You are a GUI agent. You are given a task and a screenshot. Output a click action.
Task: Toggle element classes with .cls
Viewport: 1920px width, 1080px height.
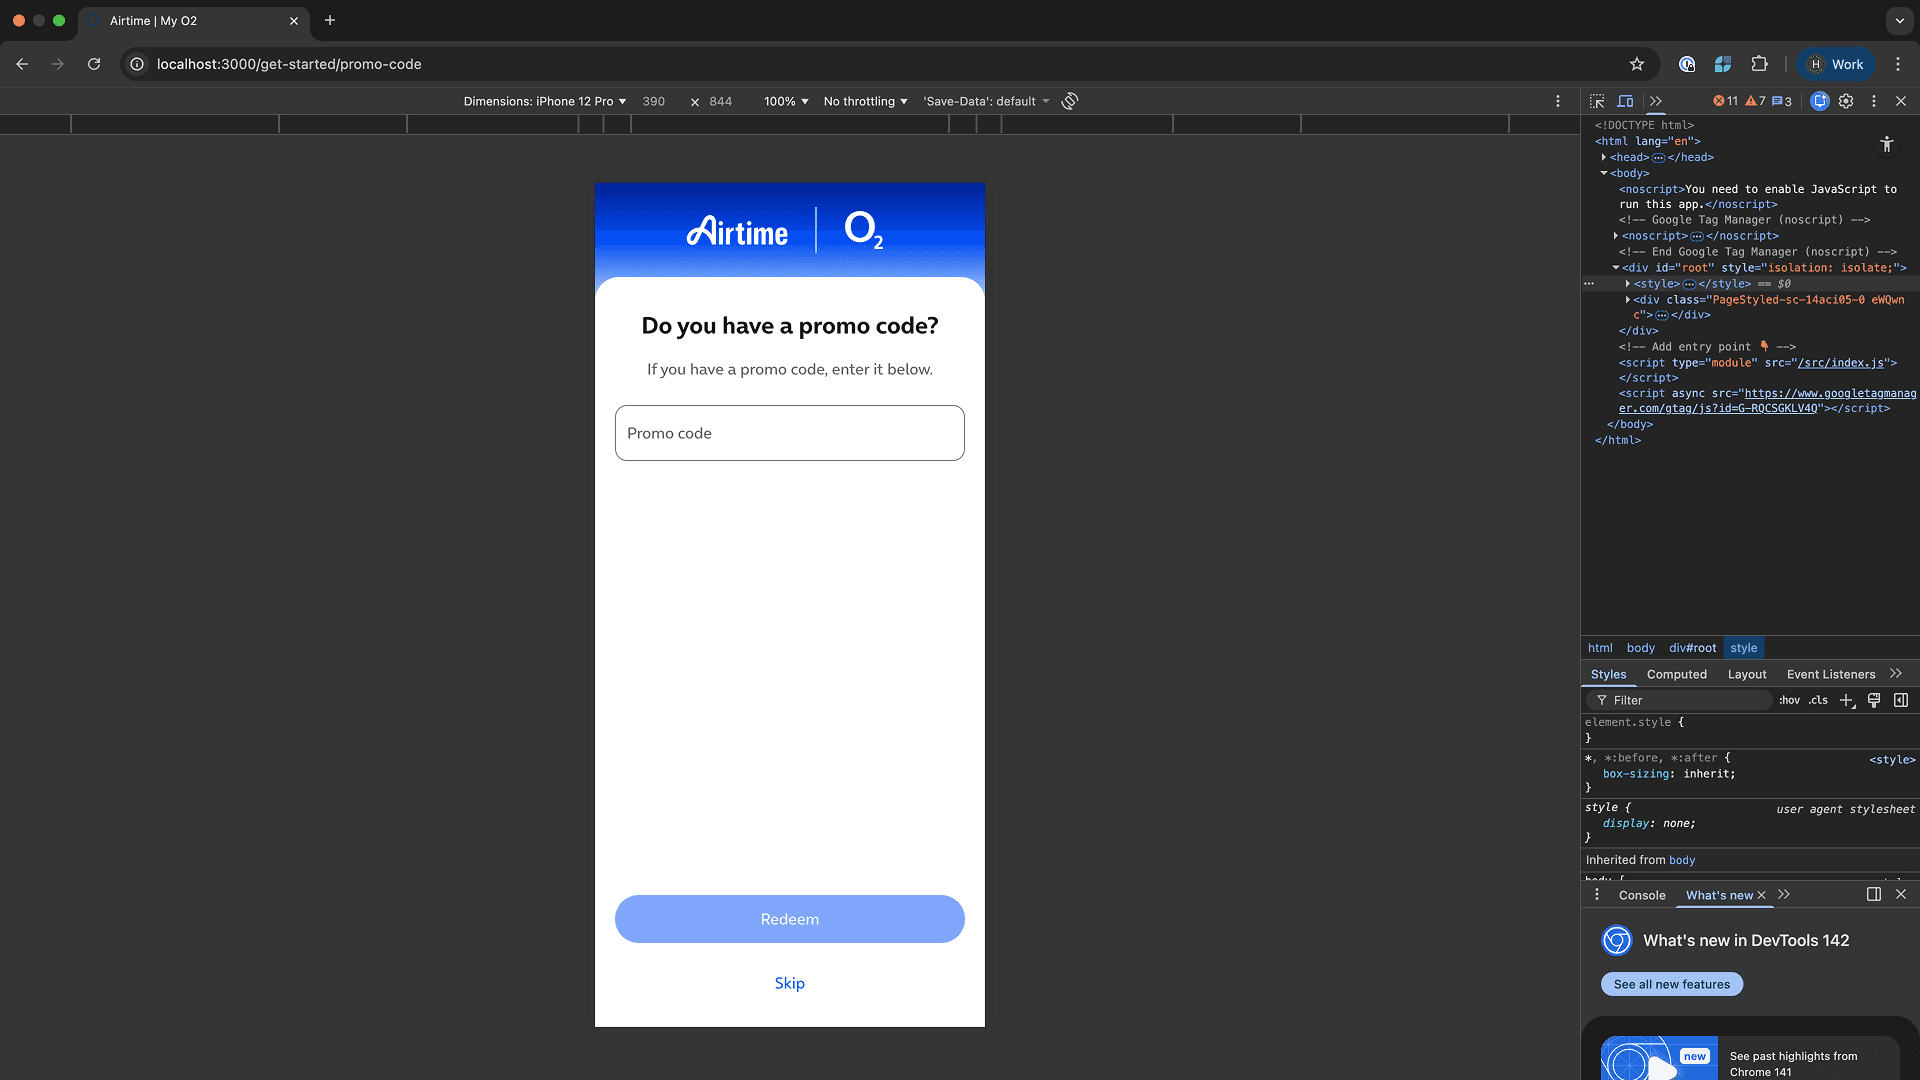1817,700
